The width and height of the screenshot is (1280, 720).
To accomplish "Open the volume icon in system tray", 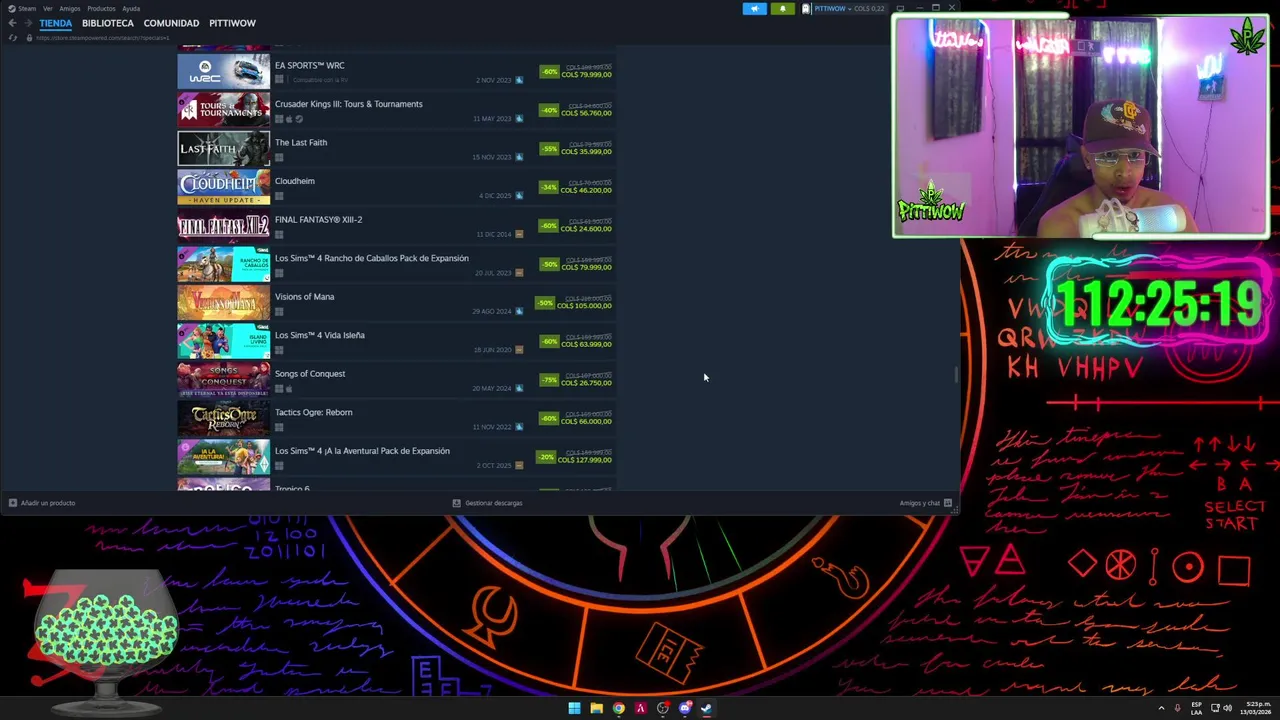I will (x=1227, y=708).
